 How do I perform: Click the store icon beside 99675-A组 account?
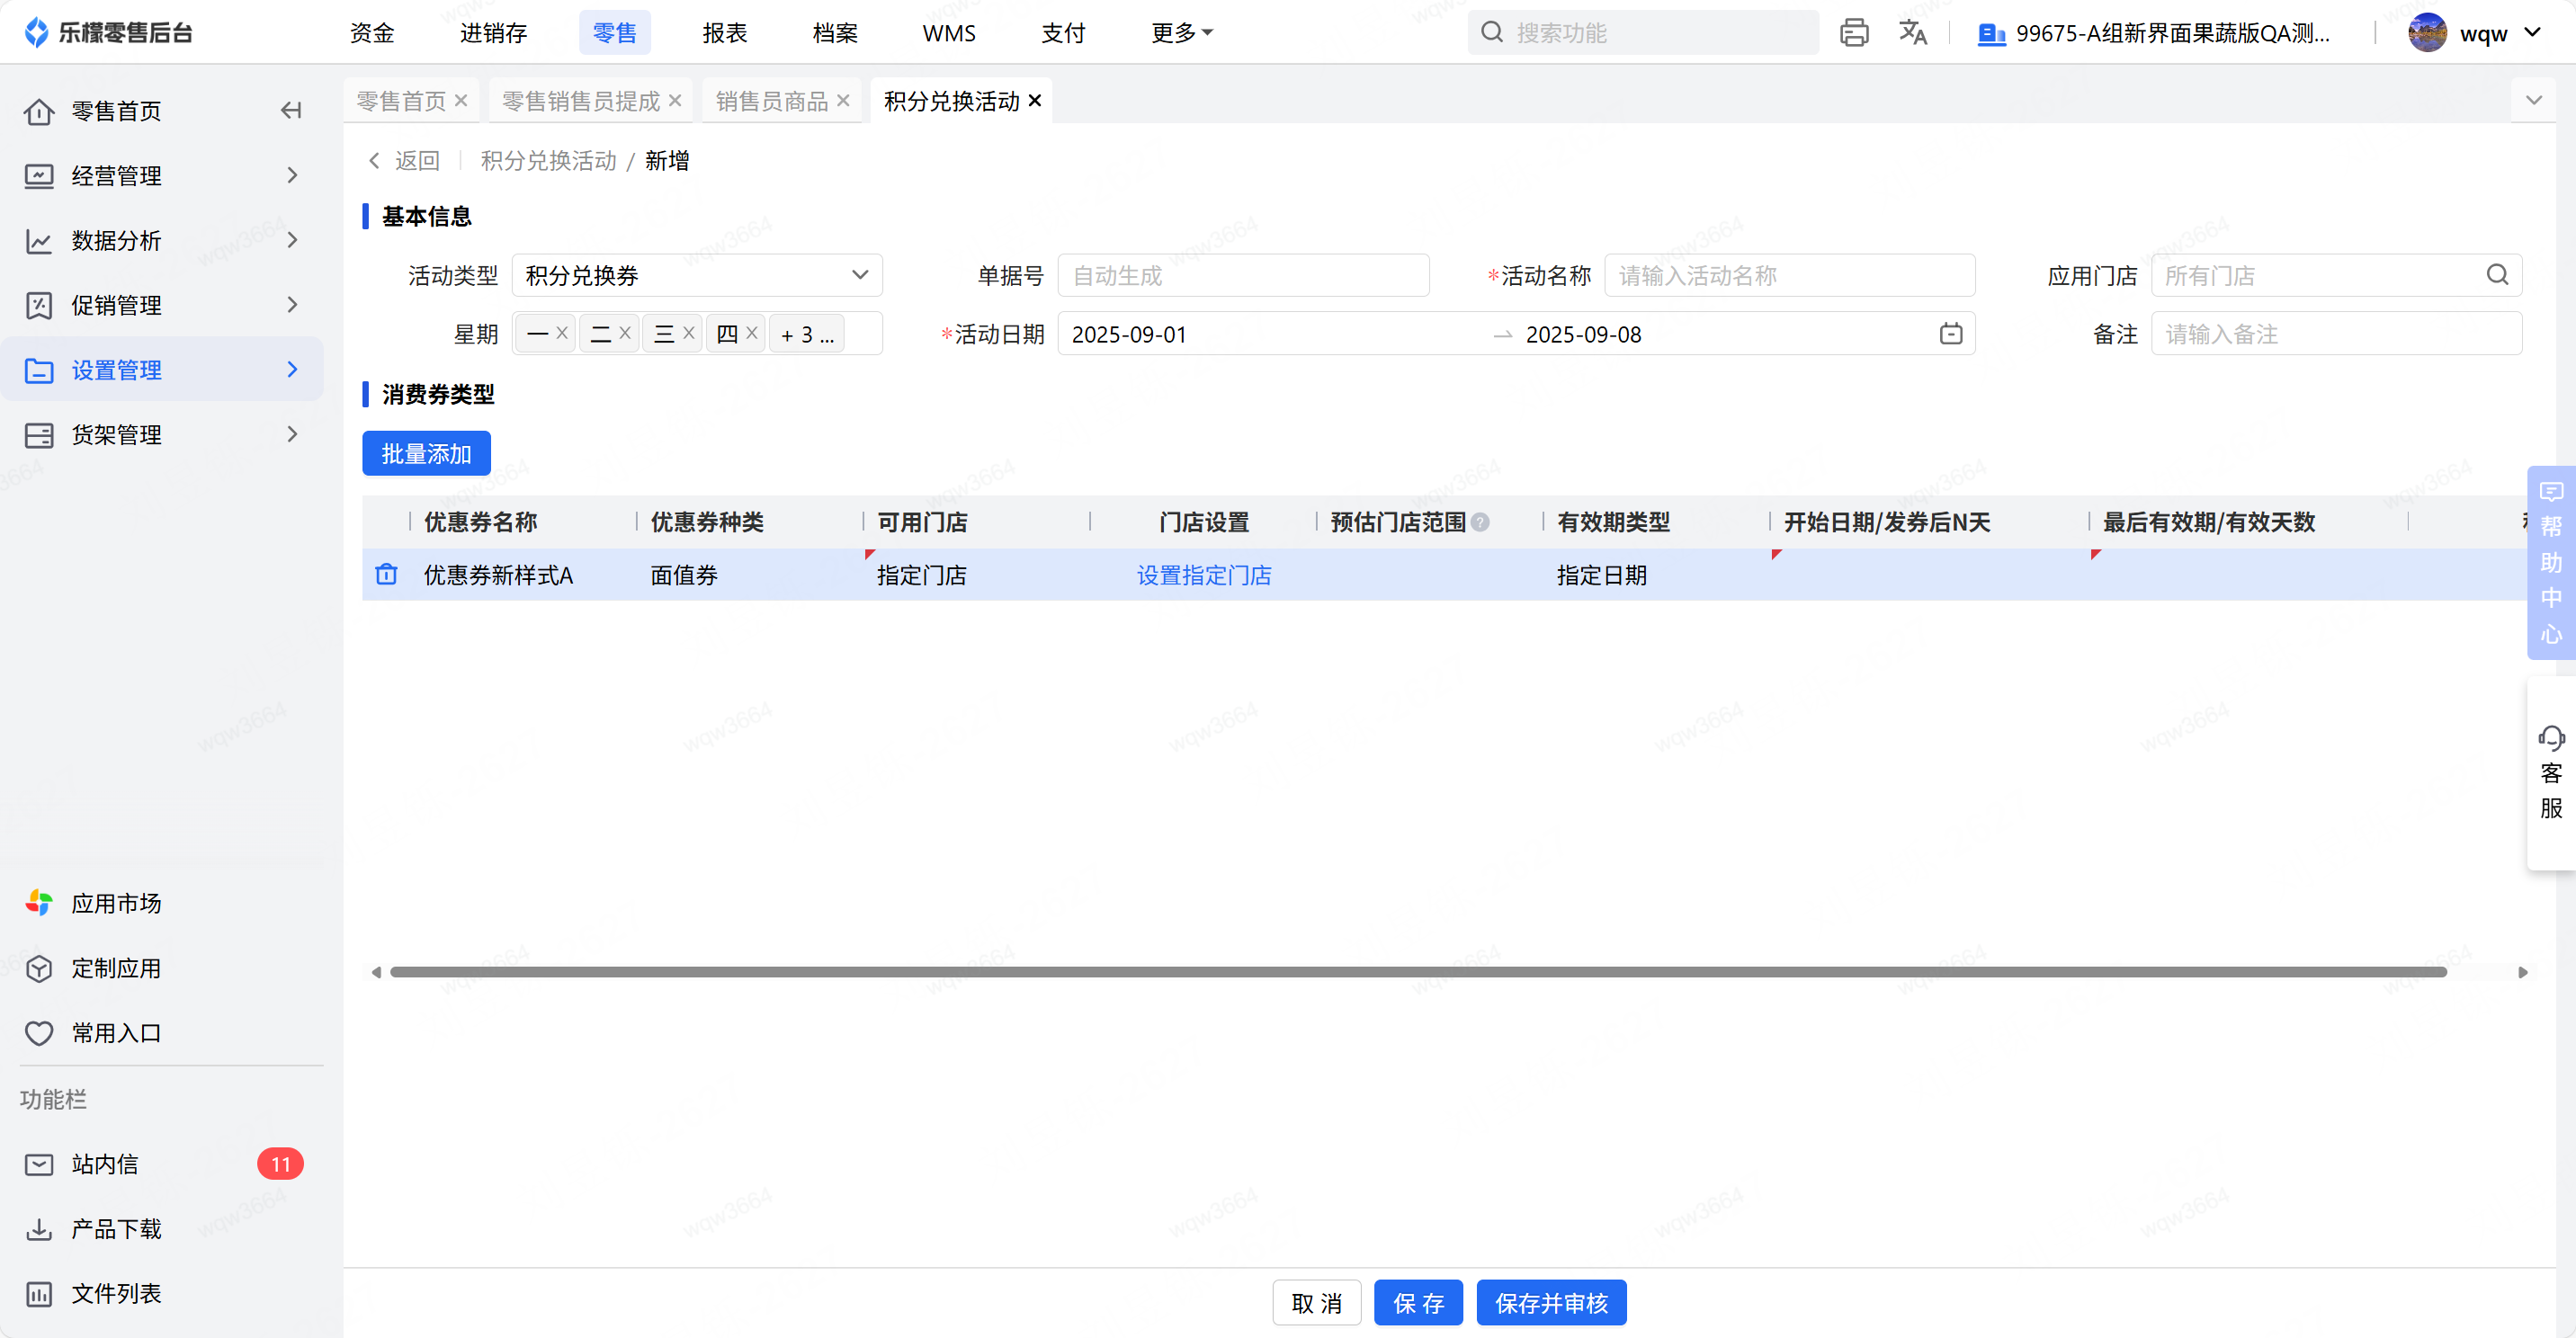tap(1991, 34)
